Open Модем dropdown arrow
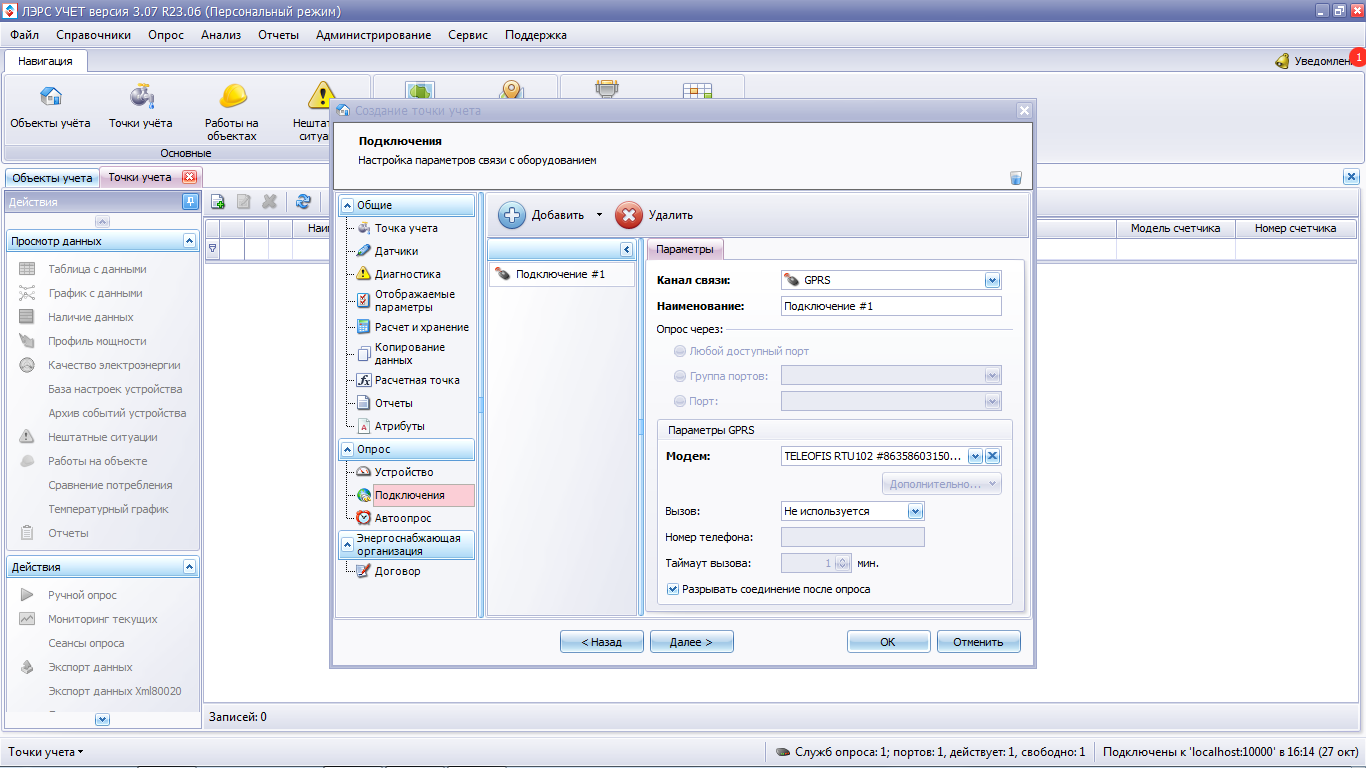This screenshot has height=768, width=1366. [975, 456]
